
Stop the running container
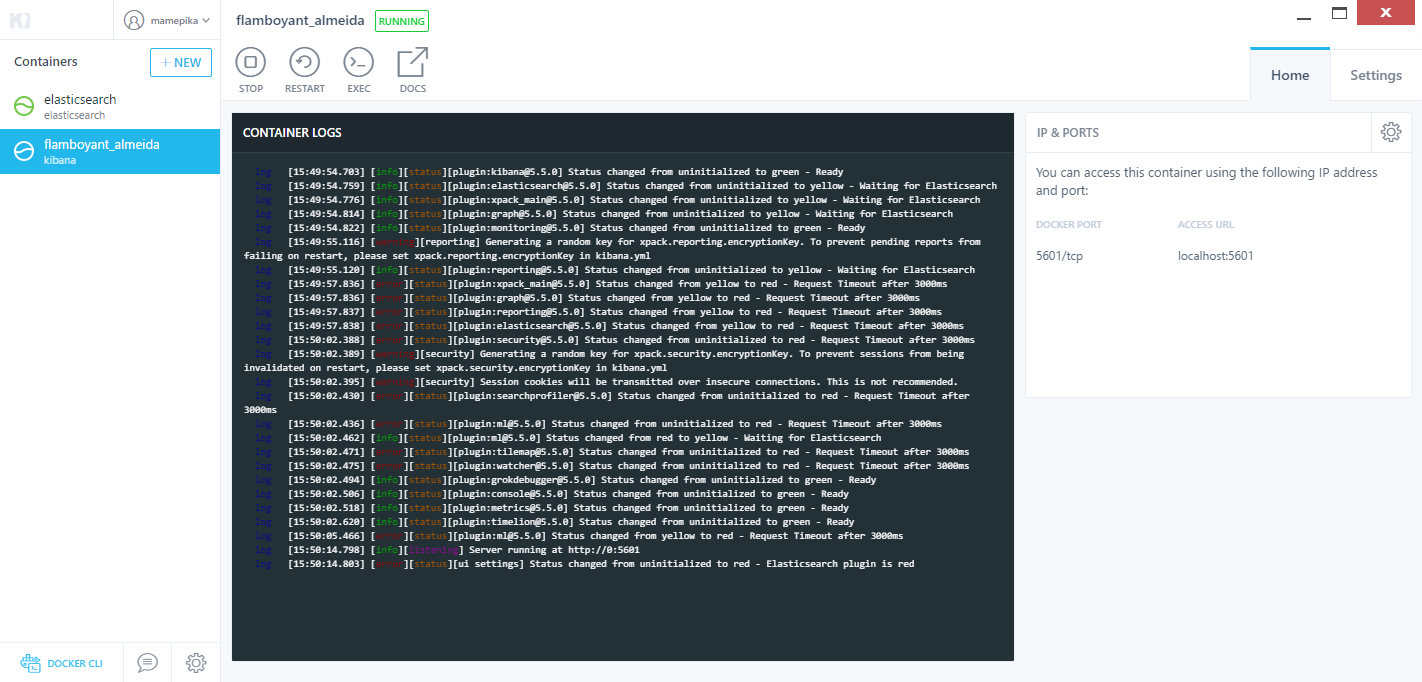click(x=251, y=70)
